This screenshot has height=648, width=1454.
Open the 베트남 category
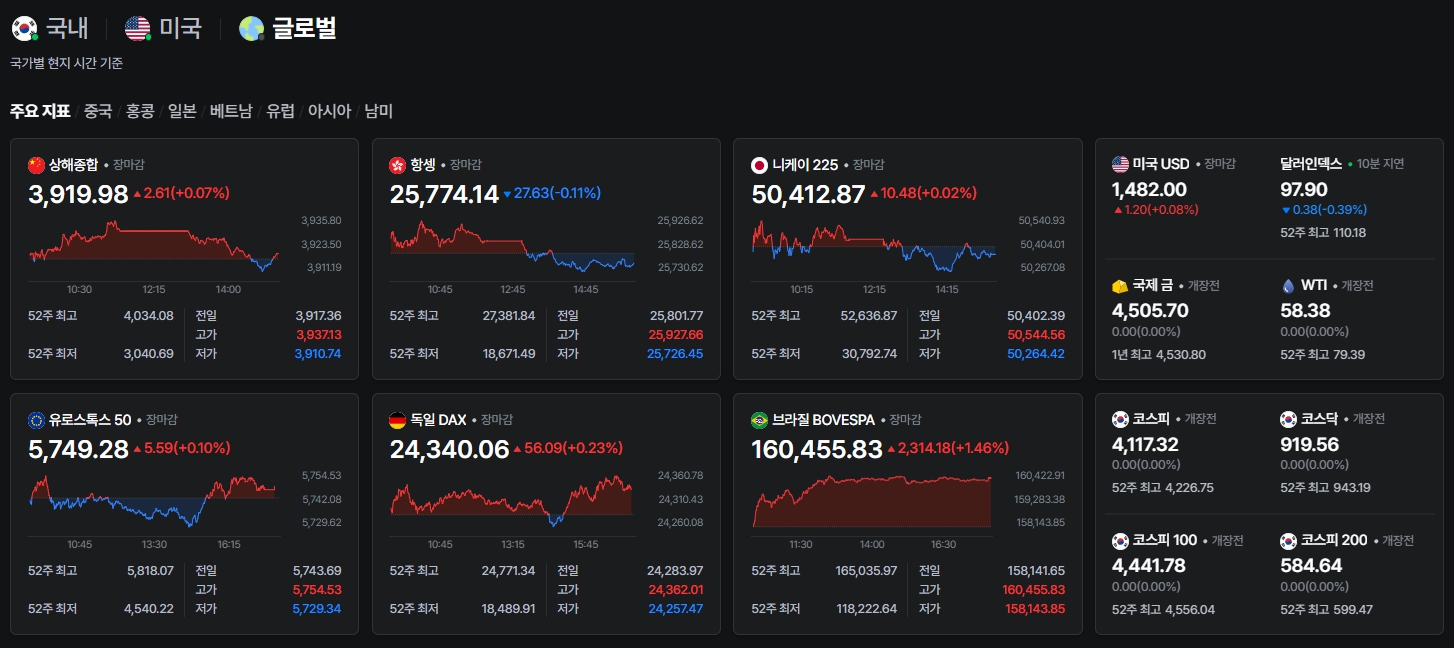(x=231, y=111)
